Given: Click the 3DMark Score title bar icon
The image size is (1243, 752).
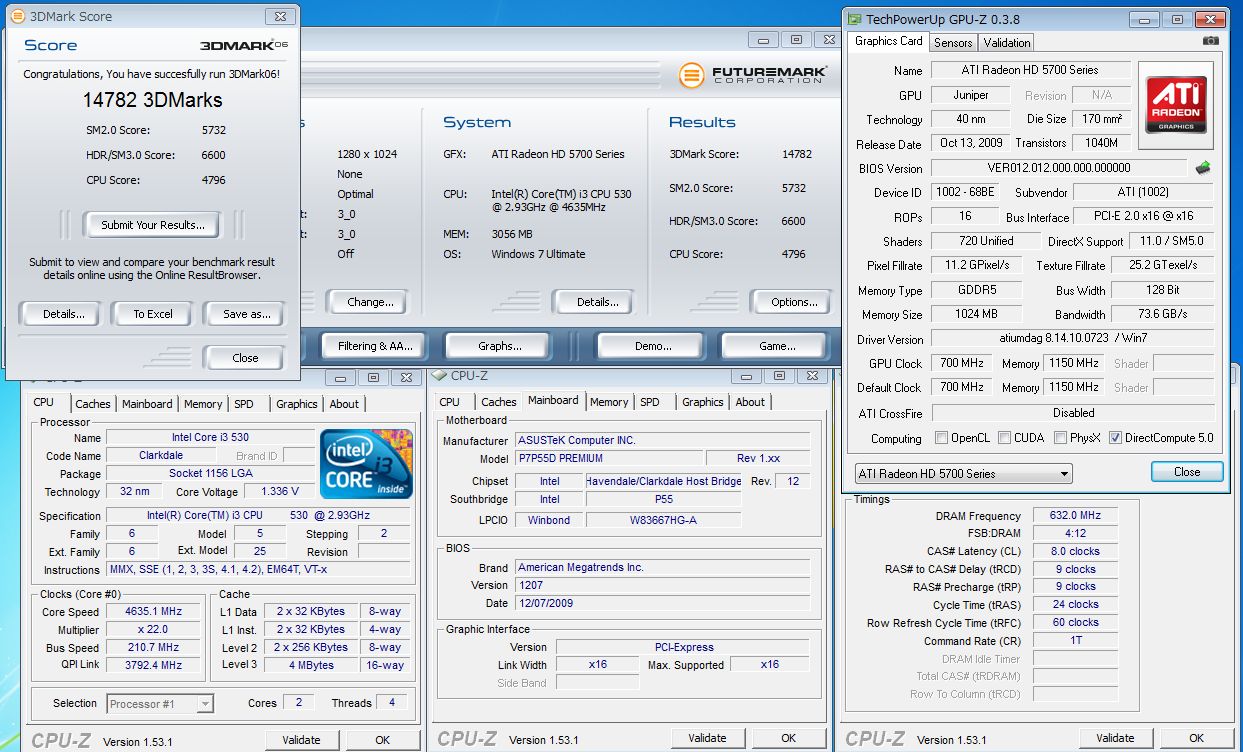Looking at the screenshot, I should pyautogui.click(x=17, y=16).
